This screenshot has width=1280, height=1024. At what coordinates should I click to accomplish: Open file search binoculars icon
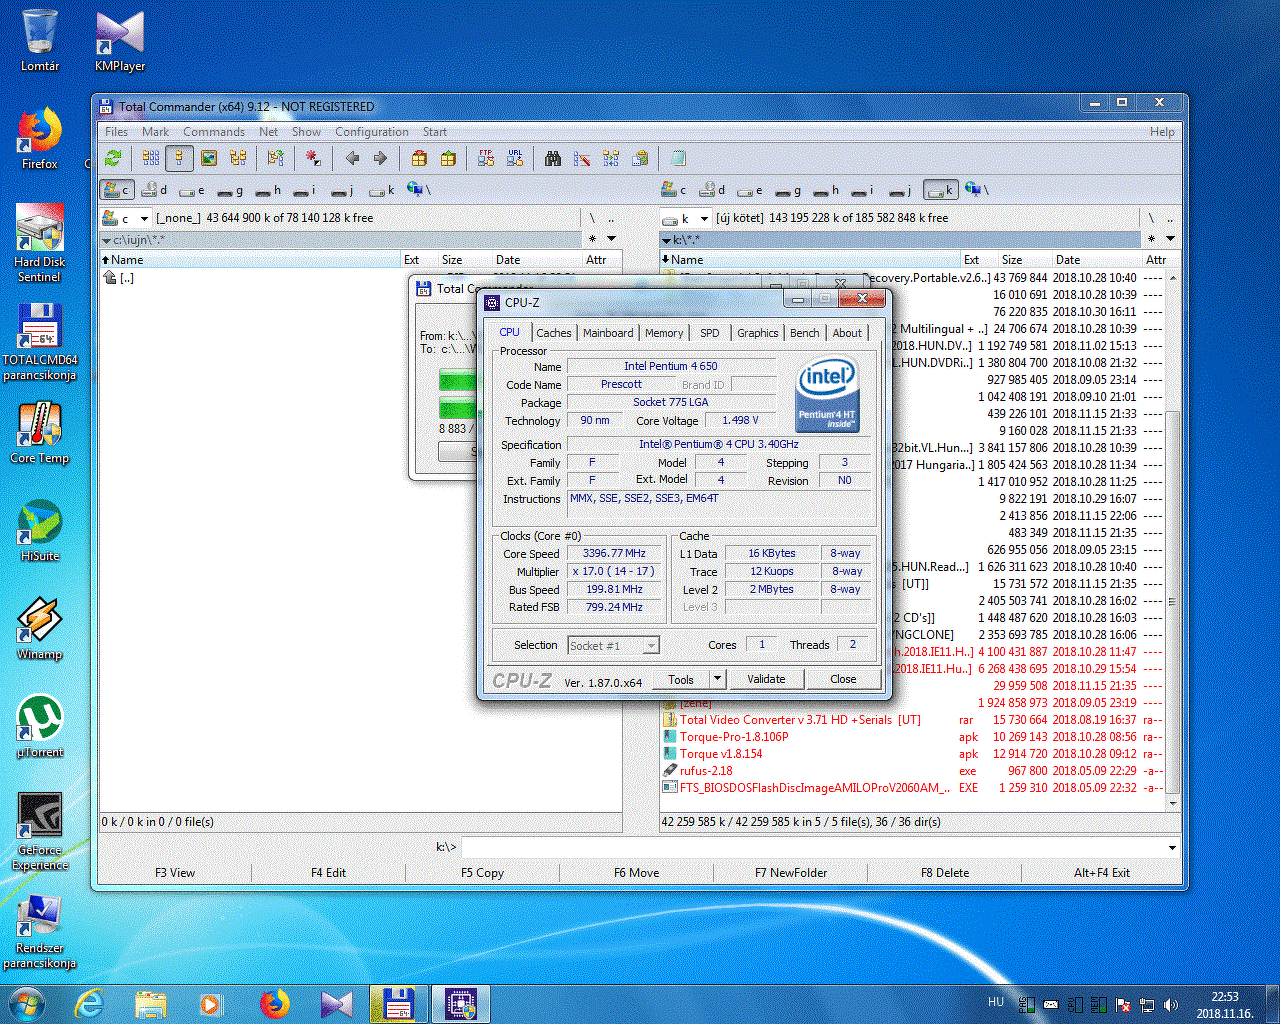[x=553, y=158]
